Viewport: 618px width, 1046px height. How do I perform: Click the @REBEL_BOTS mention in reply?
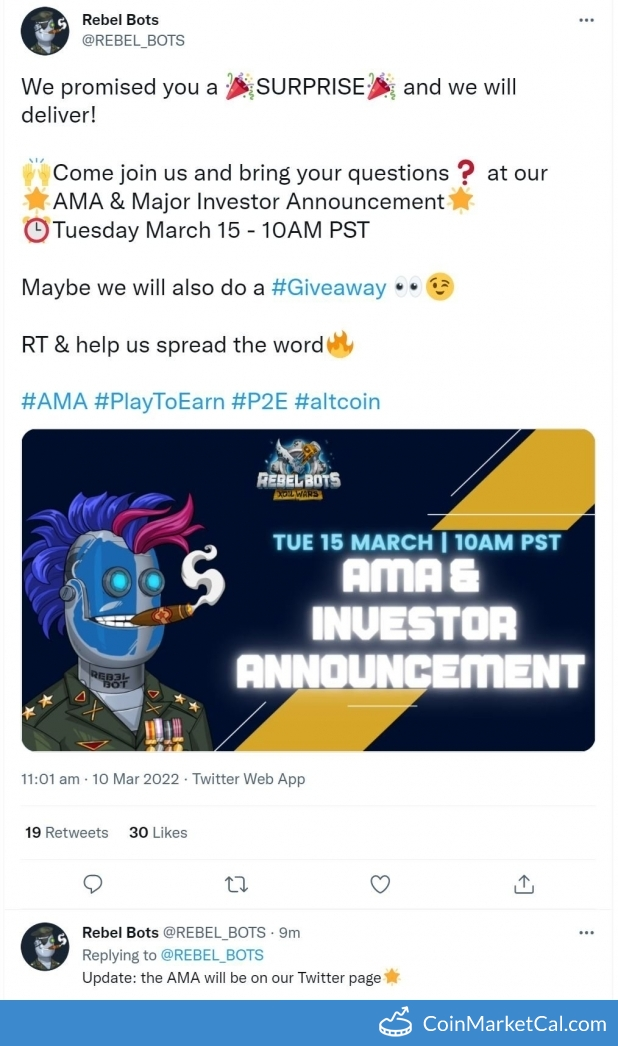coord(212,955)
